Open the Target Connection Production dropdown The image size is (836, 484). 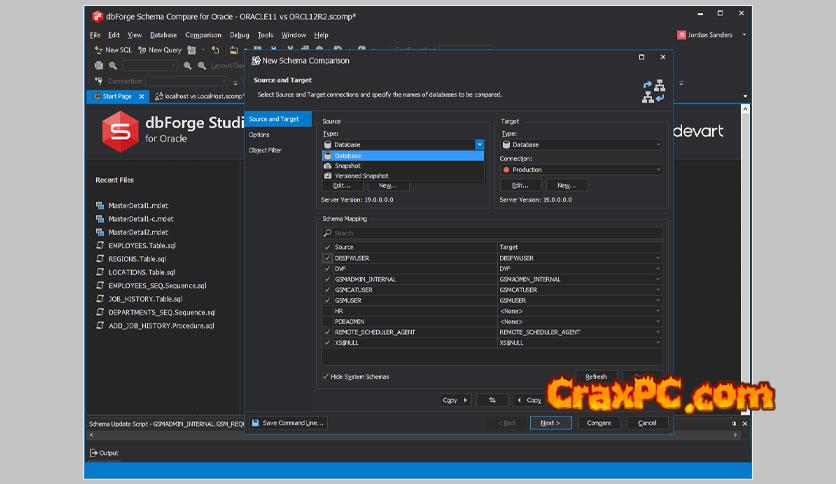coord(658,170)
